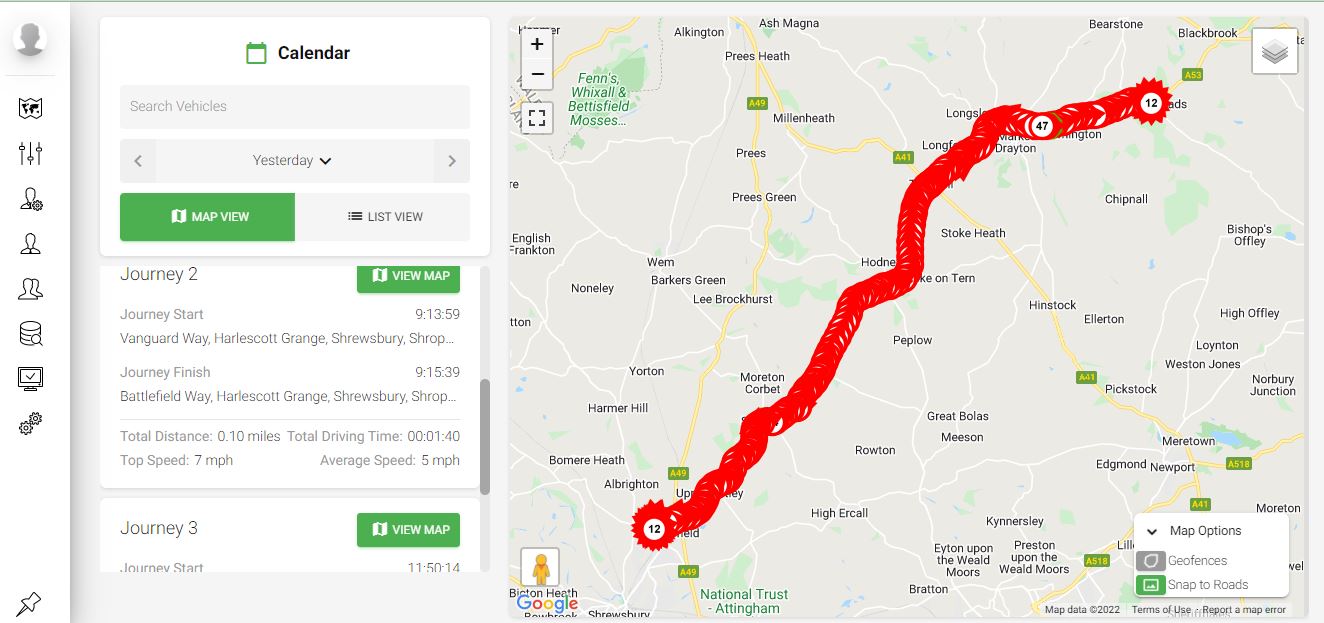Toggle fullscreen map view
Image resolution: width=1324 pixels, height=623 pixels.
[537, 118]
